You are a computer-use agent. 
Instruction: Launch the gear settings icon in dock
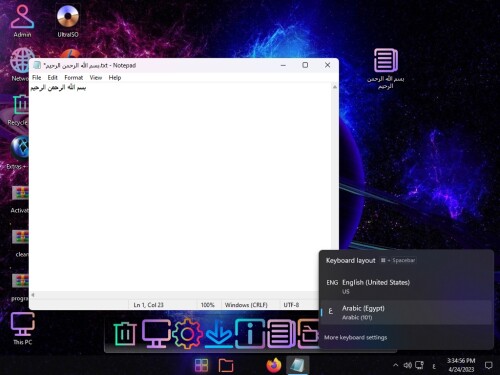tap(187, 334)
